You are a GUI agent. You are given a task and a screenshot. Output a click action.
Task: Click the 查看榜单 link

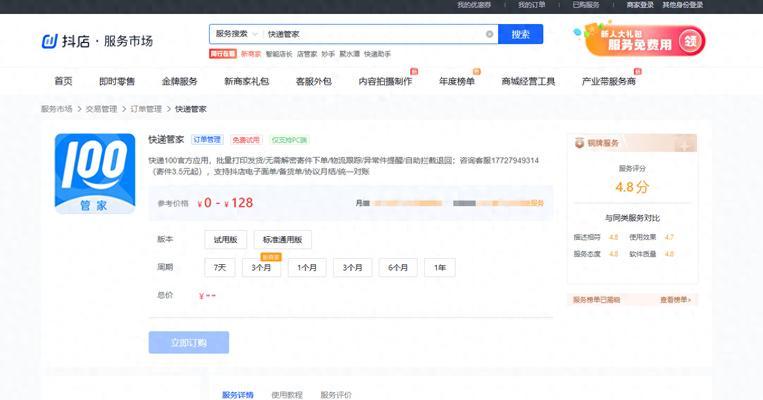[x=675, y=300]
